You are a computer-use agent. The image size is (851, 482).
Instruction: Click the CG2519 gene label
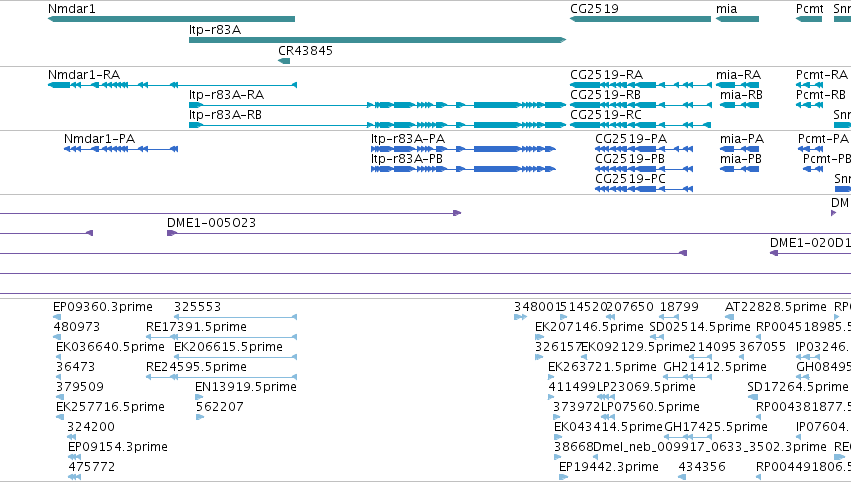(594, 9)
